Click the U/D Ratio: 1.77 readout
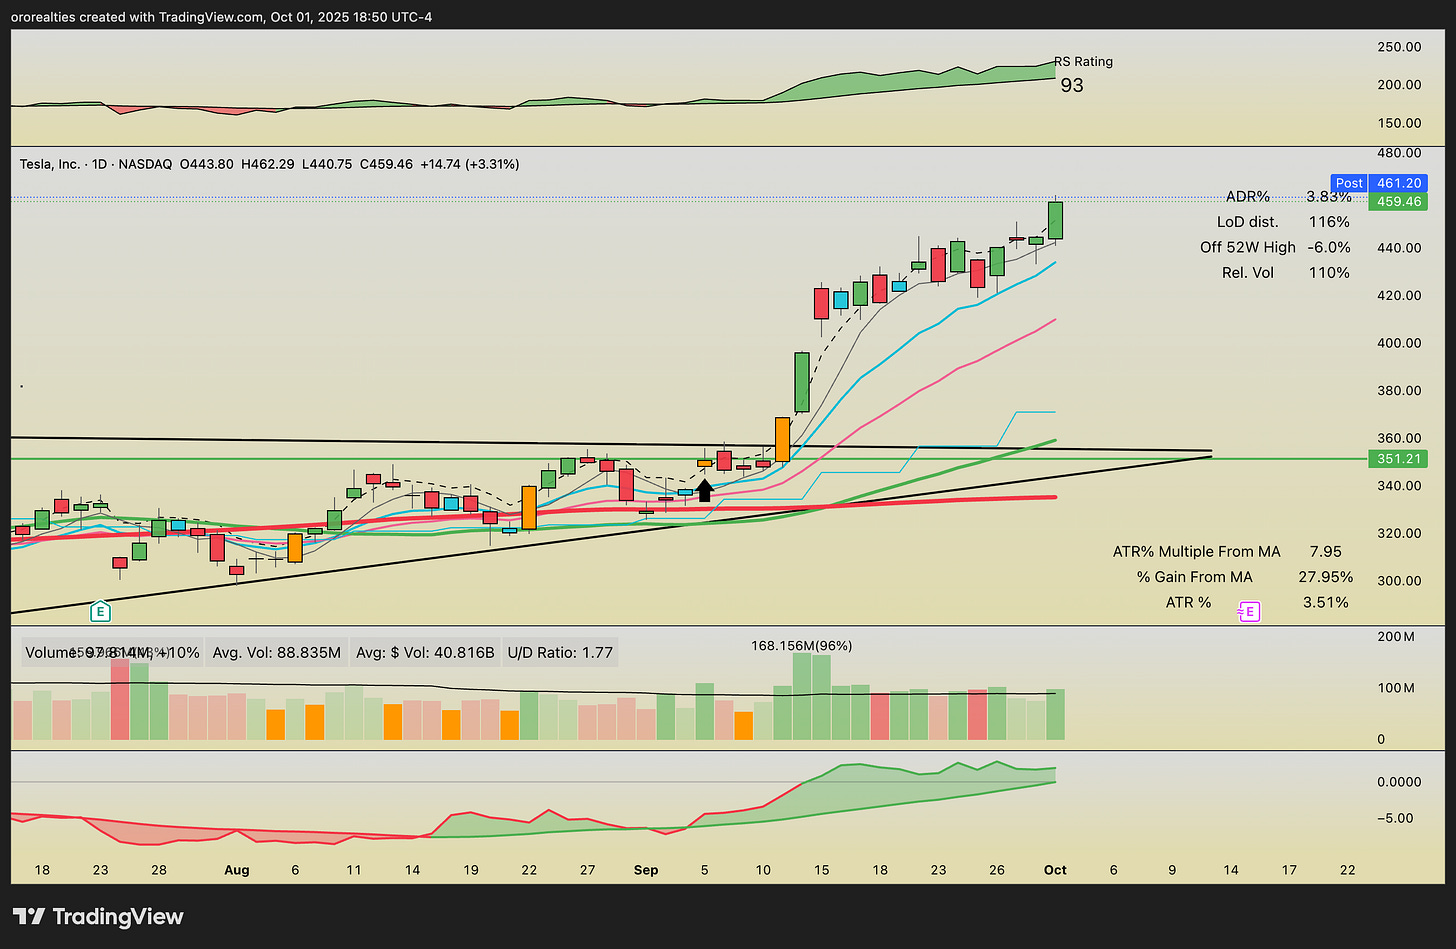This screenshot has width=1456, height=949. coord(560,653)
